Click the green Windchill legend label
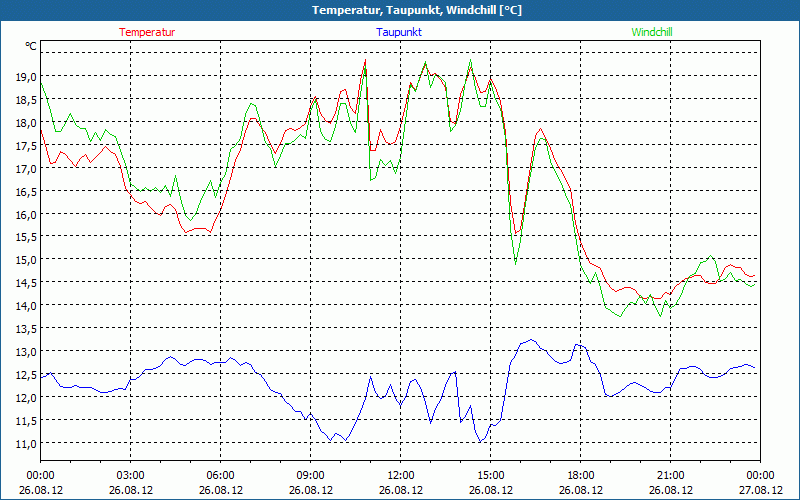 coord(652,32)
